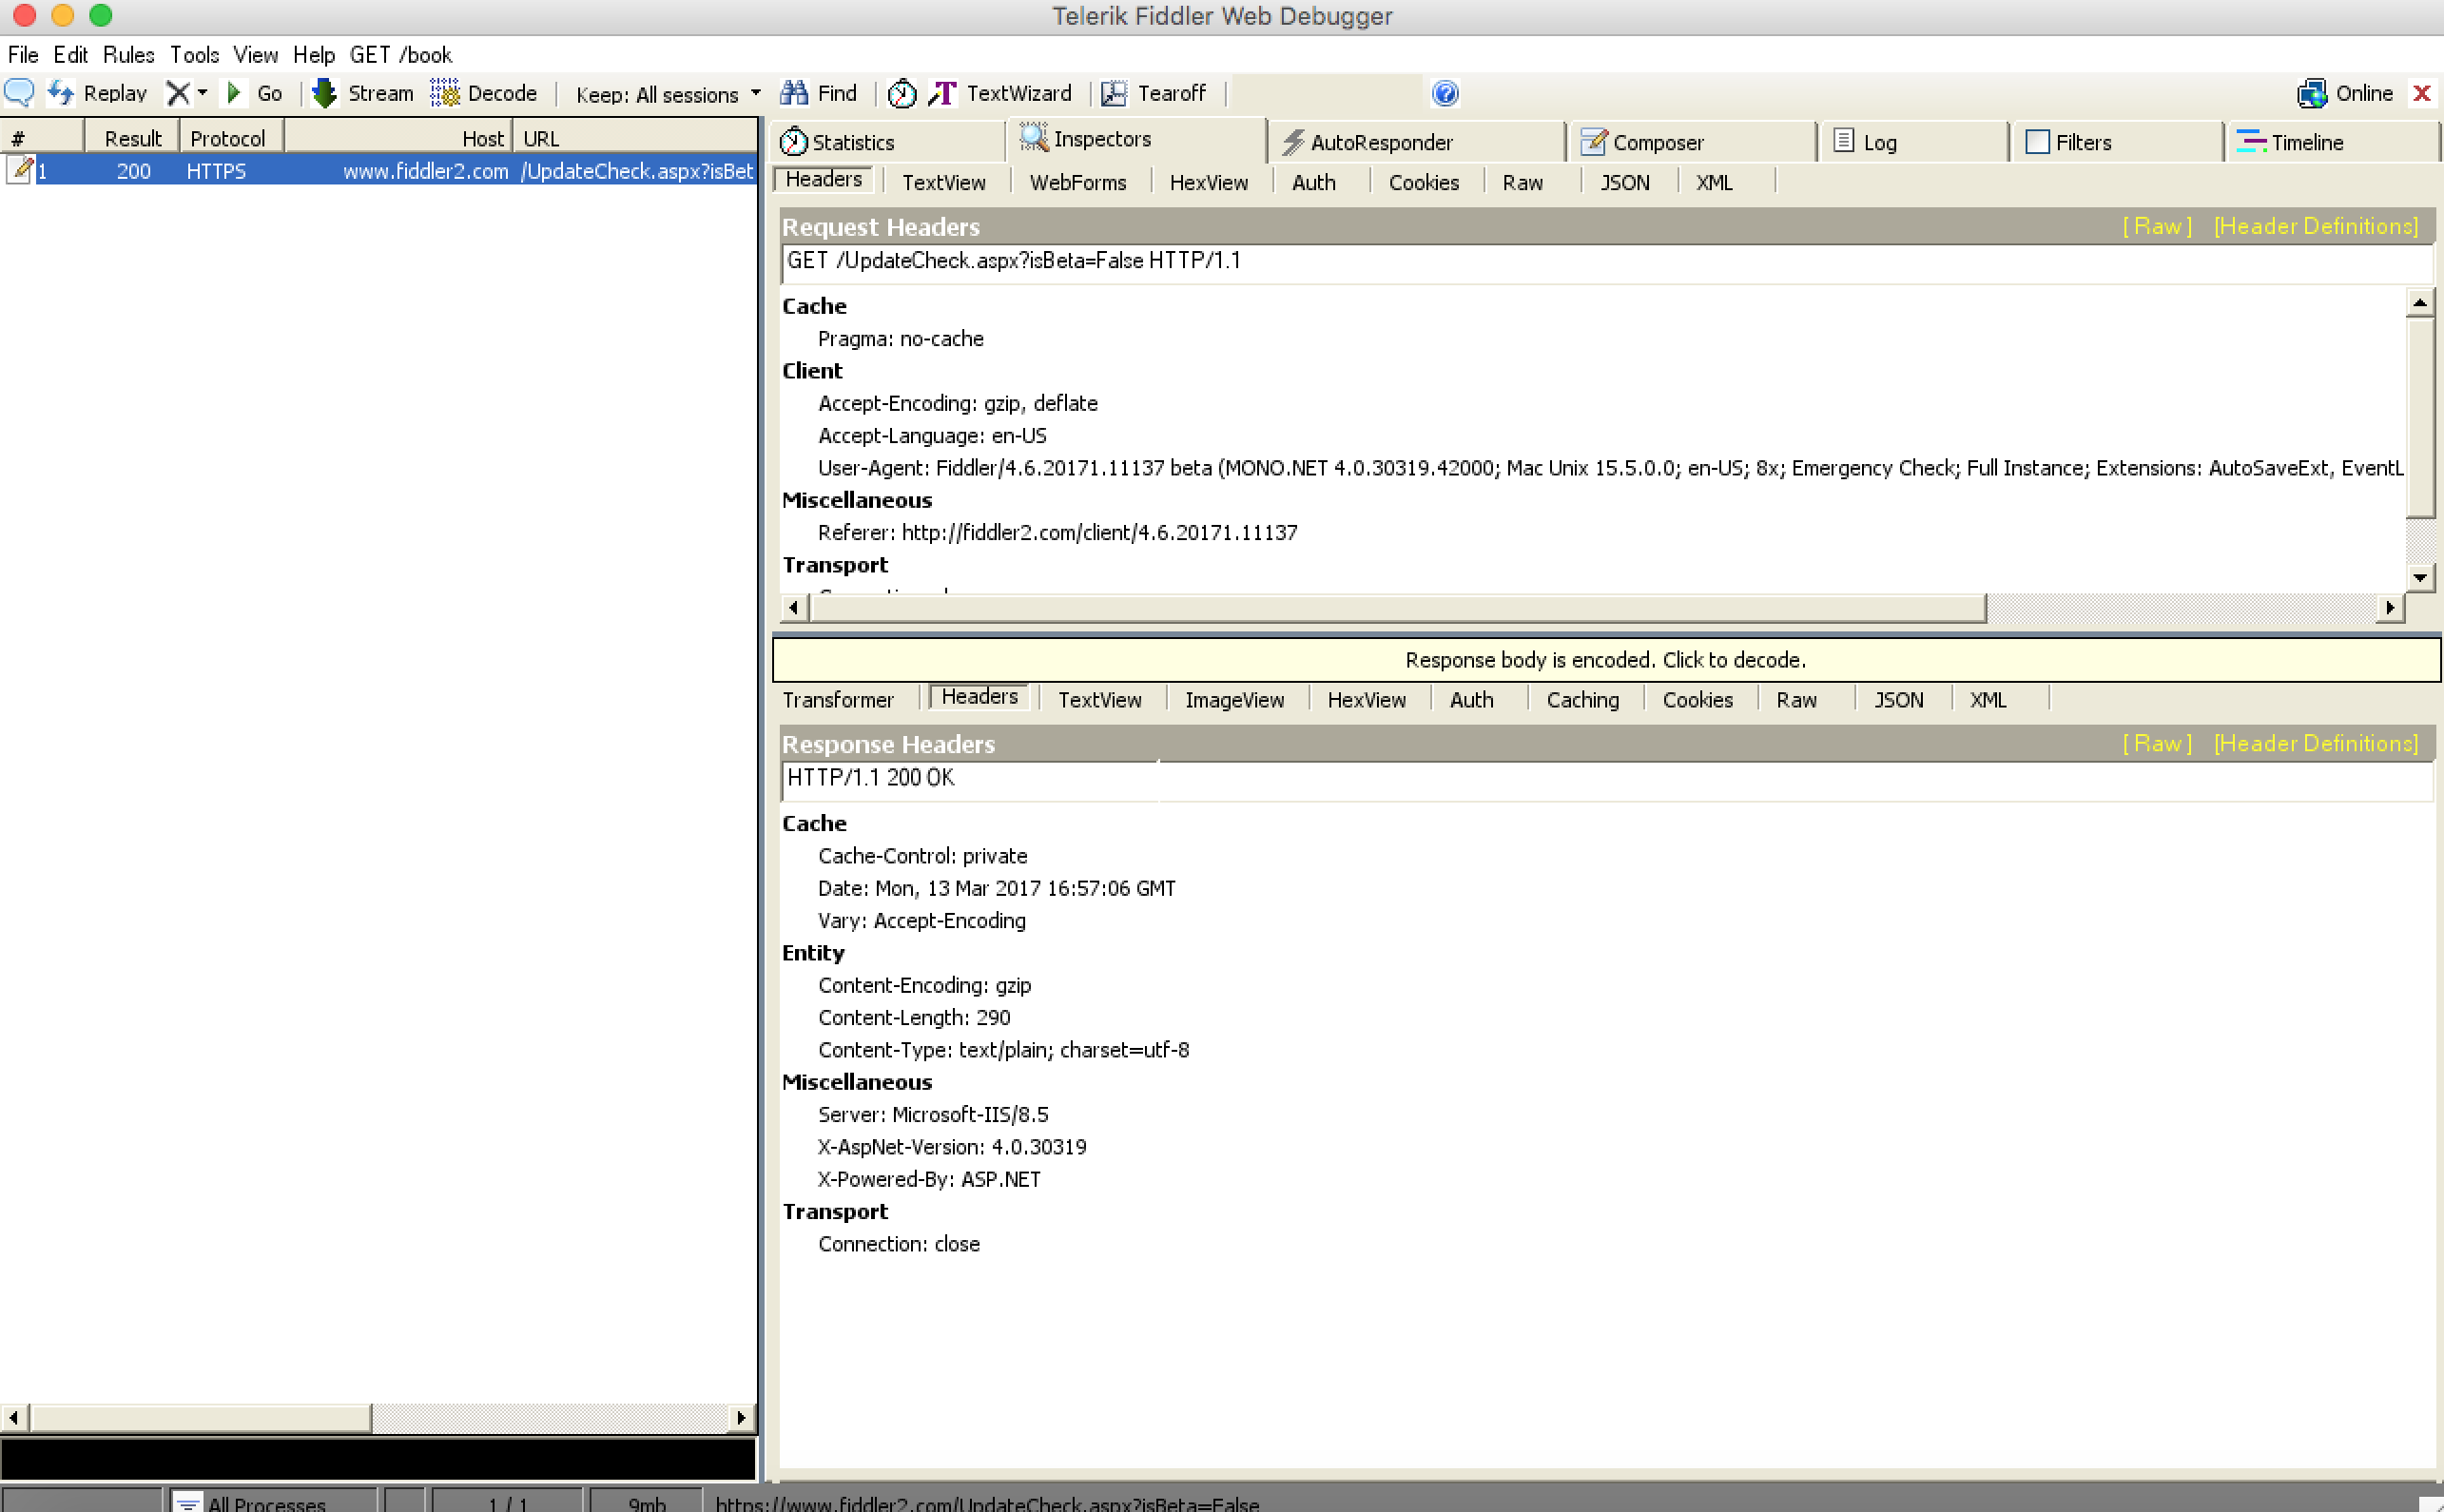Viewport: 2444px width, 1512px height.
Task: Click the Remove sessions X icon
Action: click(178, 93)
